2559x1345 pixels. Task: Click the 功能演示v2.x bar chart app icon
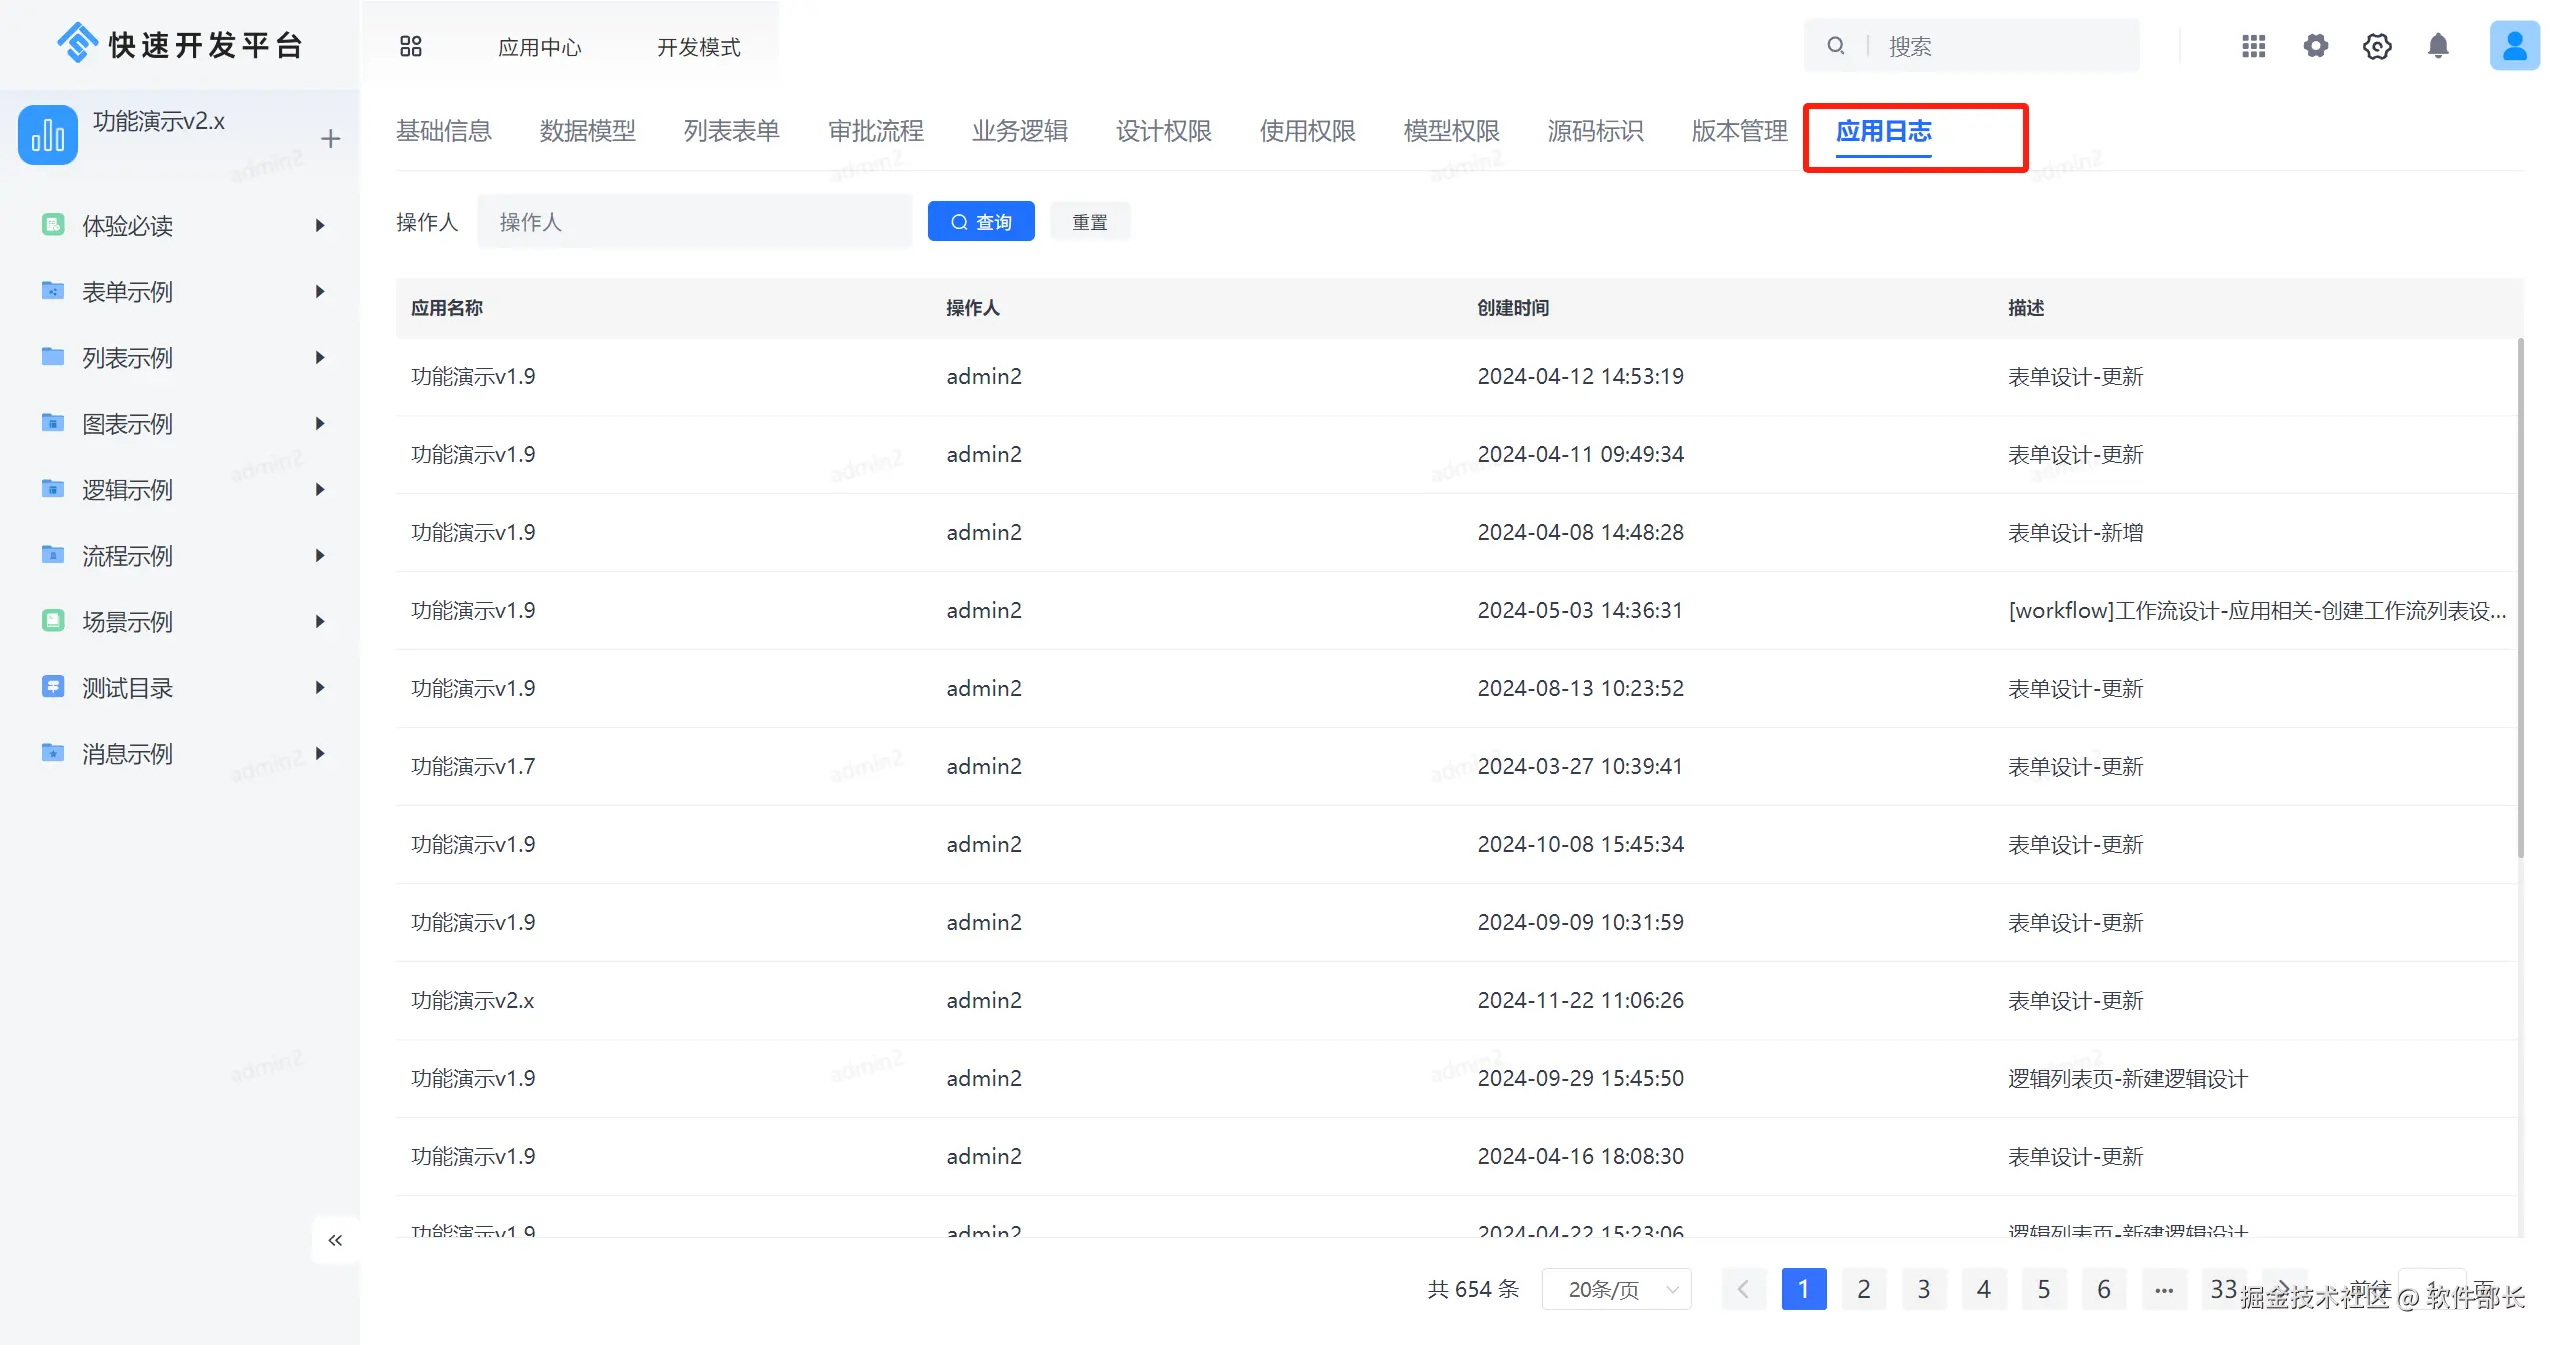point(48,135)
